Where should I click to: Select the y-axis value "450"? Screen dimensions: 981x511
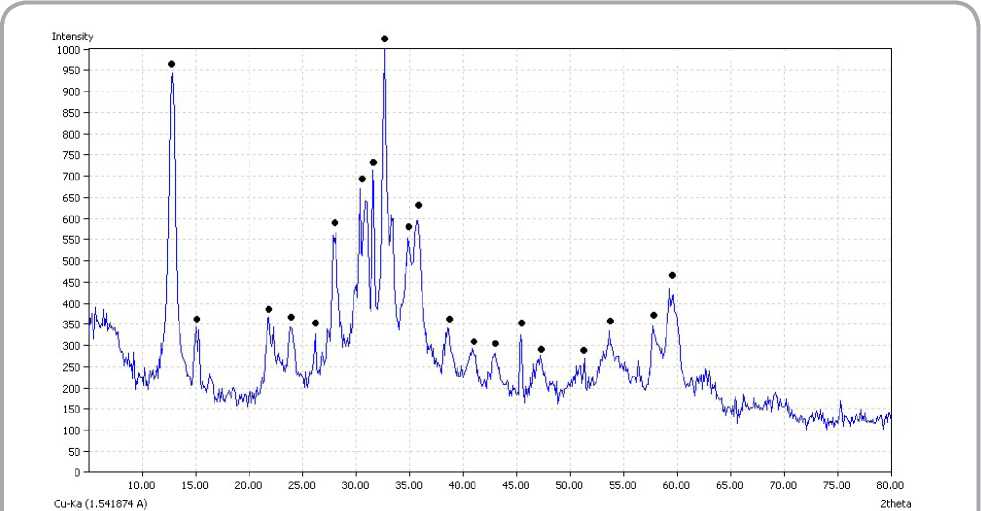(x=71, y=283)
